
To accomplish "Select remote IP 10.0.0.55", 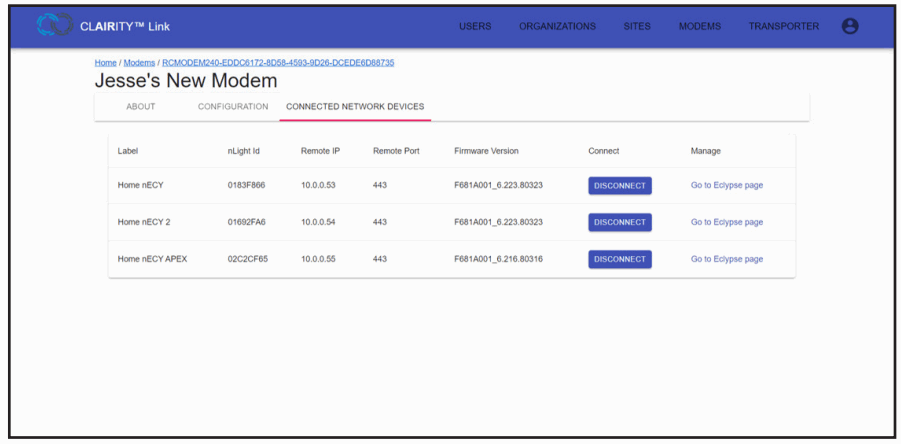I will click(318, 259).
